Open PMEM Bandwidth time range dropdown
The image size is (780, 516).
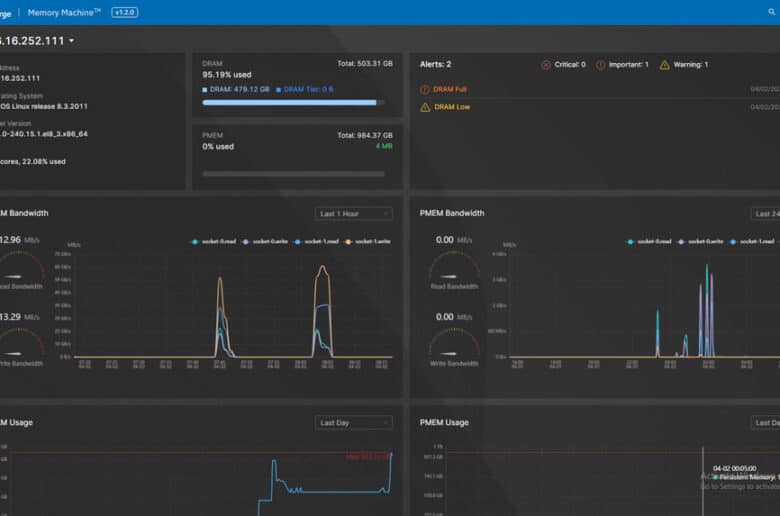(765, 213)
